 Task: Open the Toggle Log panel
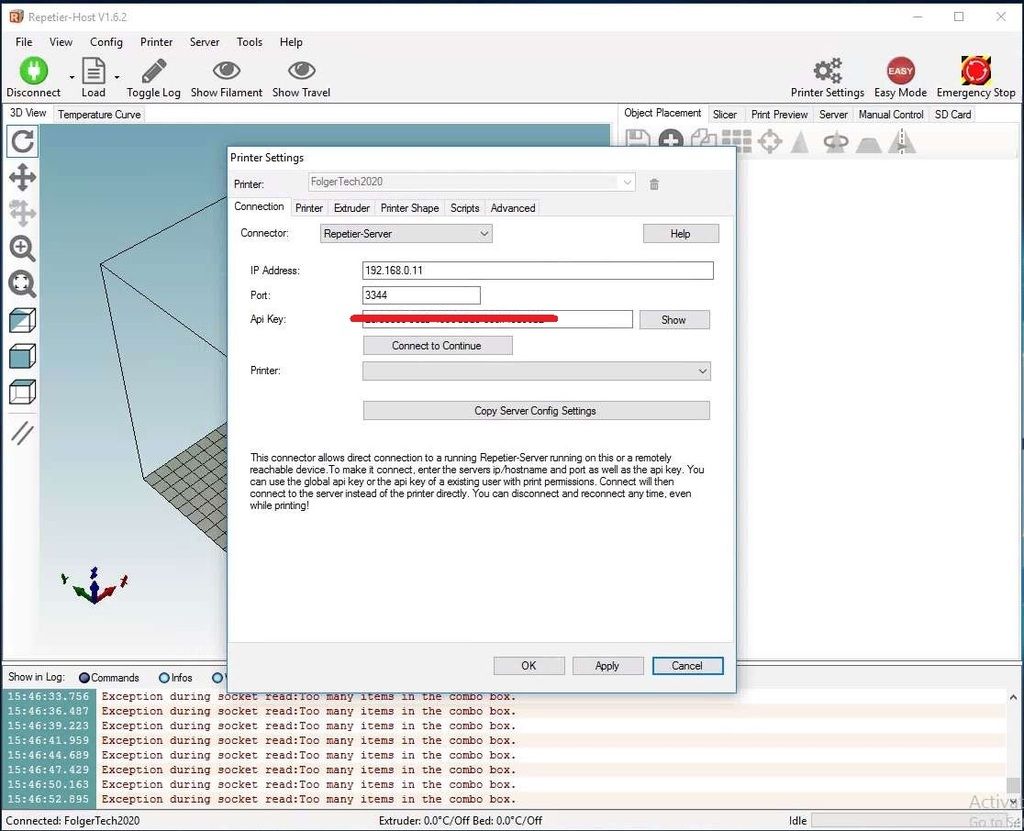pos(152,75)
